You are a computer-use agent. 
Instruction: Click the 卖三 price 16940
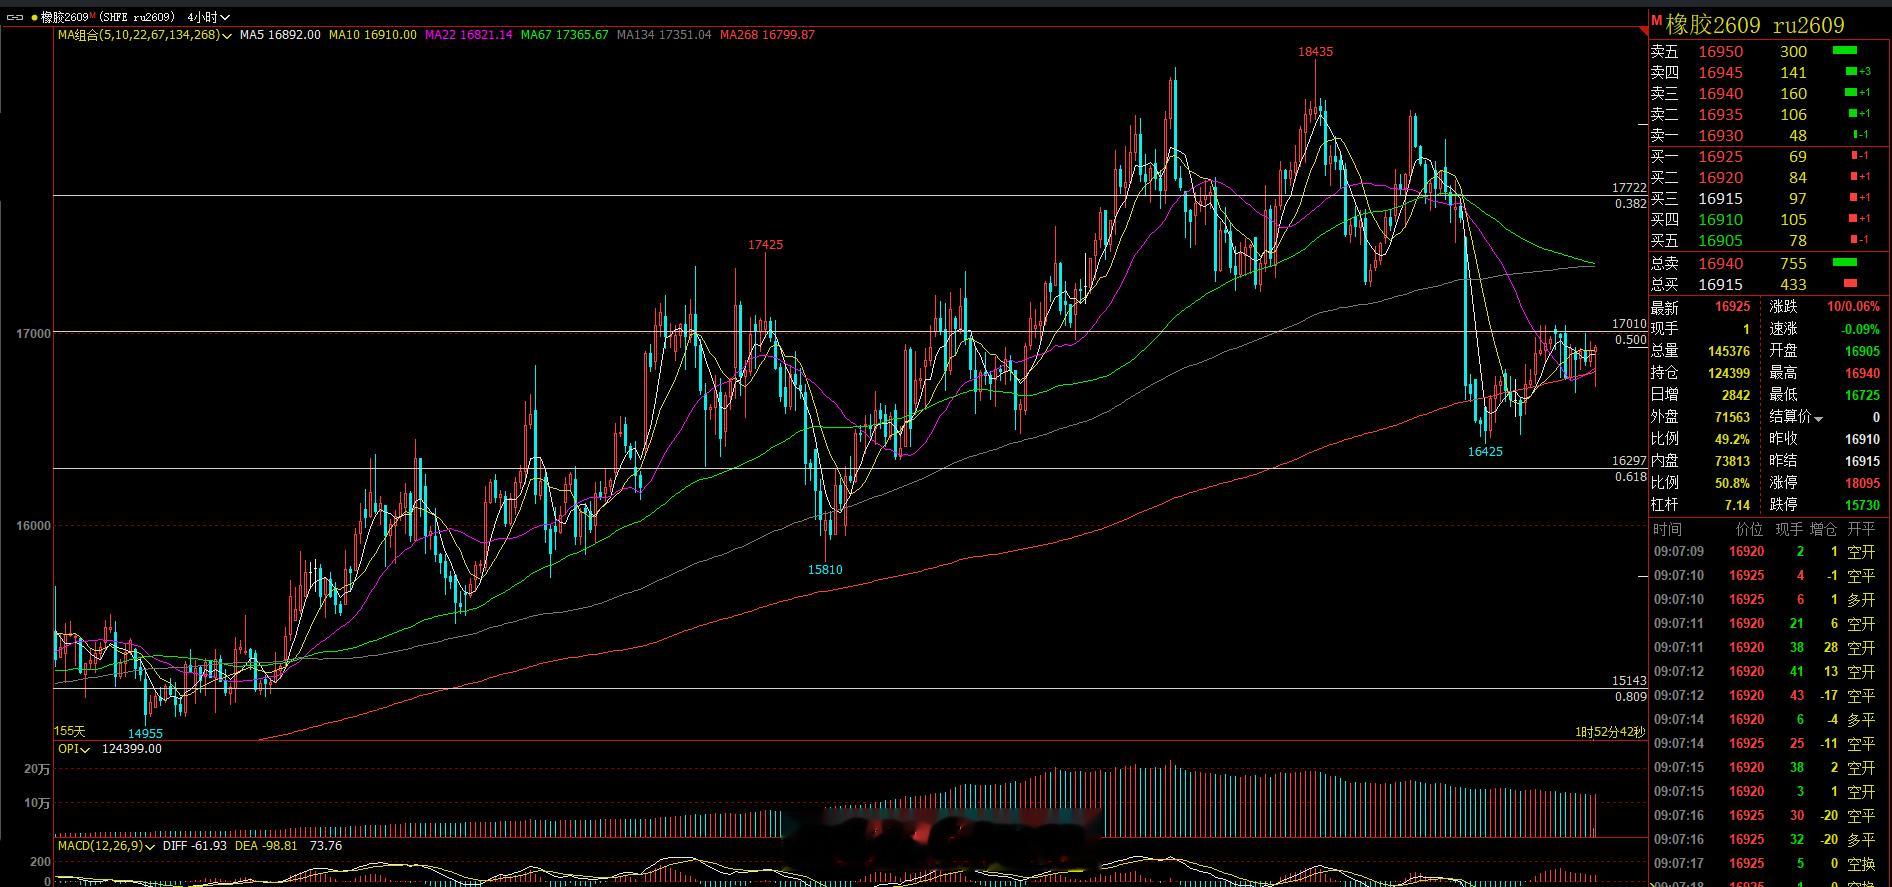tap(1720, 94)
